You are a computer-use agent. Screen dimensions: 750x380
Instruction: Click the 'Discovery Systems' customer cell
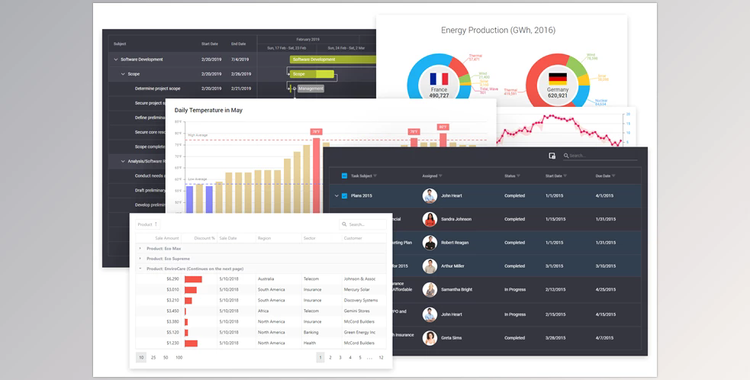pos(361,300)
